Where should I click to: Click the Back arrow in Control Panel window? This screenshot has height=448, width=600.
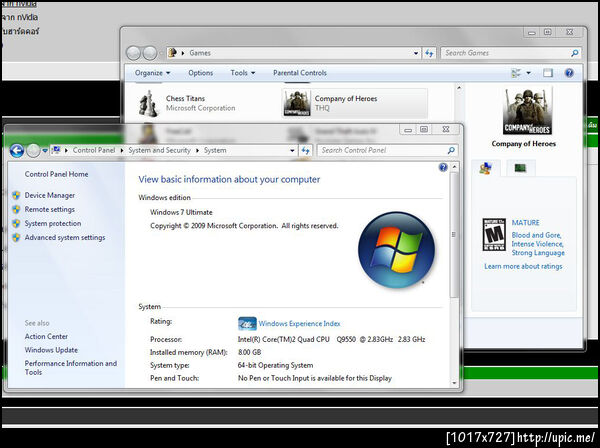(x=17, y=151)
